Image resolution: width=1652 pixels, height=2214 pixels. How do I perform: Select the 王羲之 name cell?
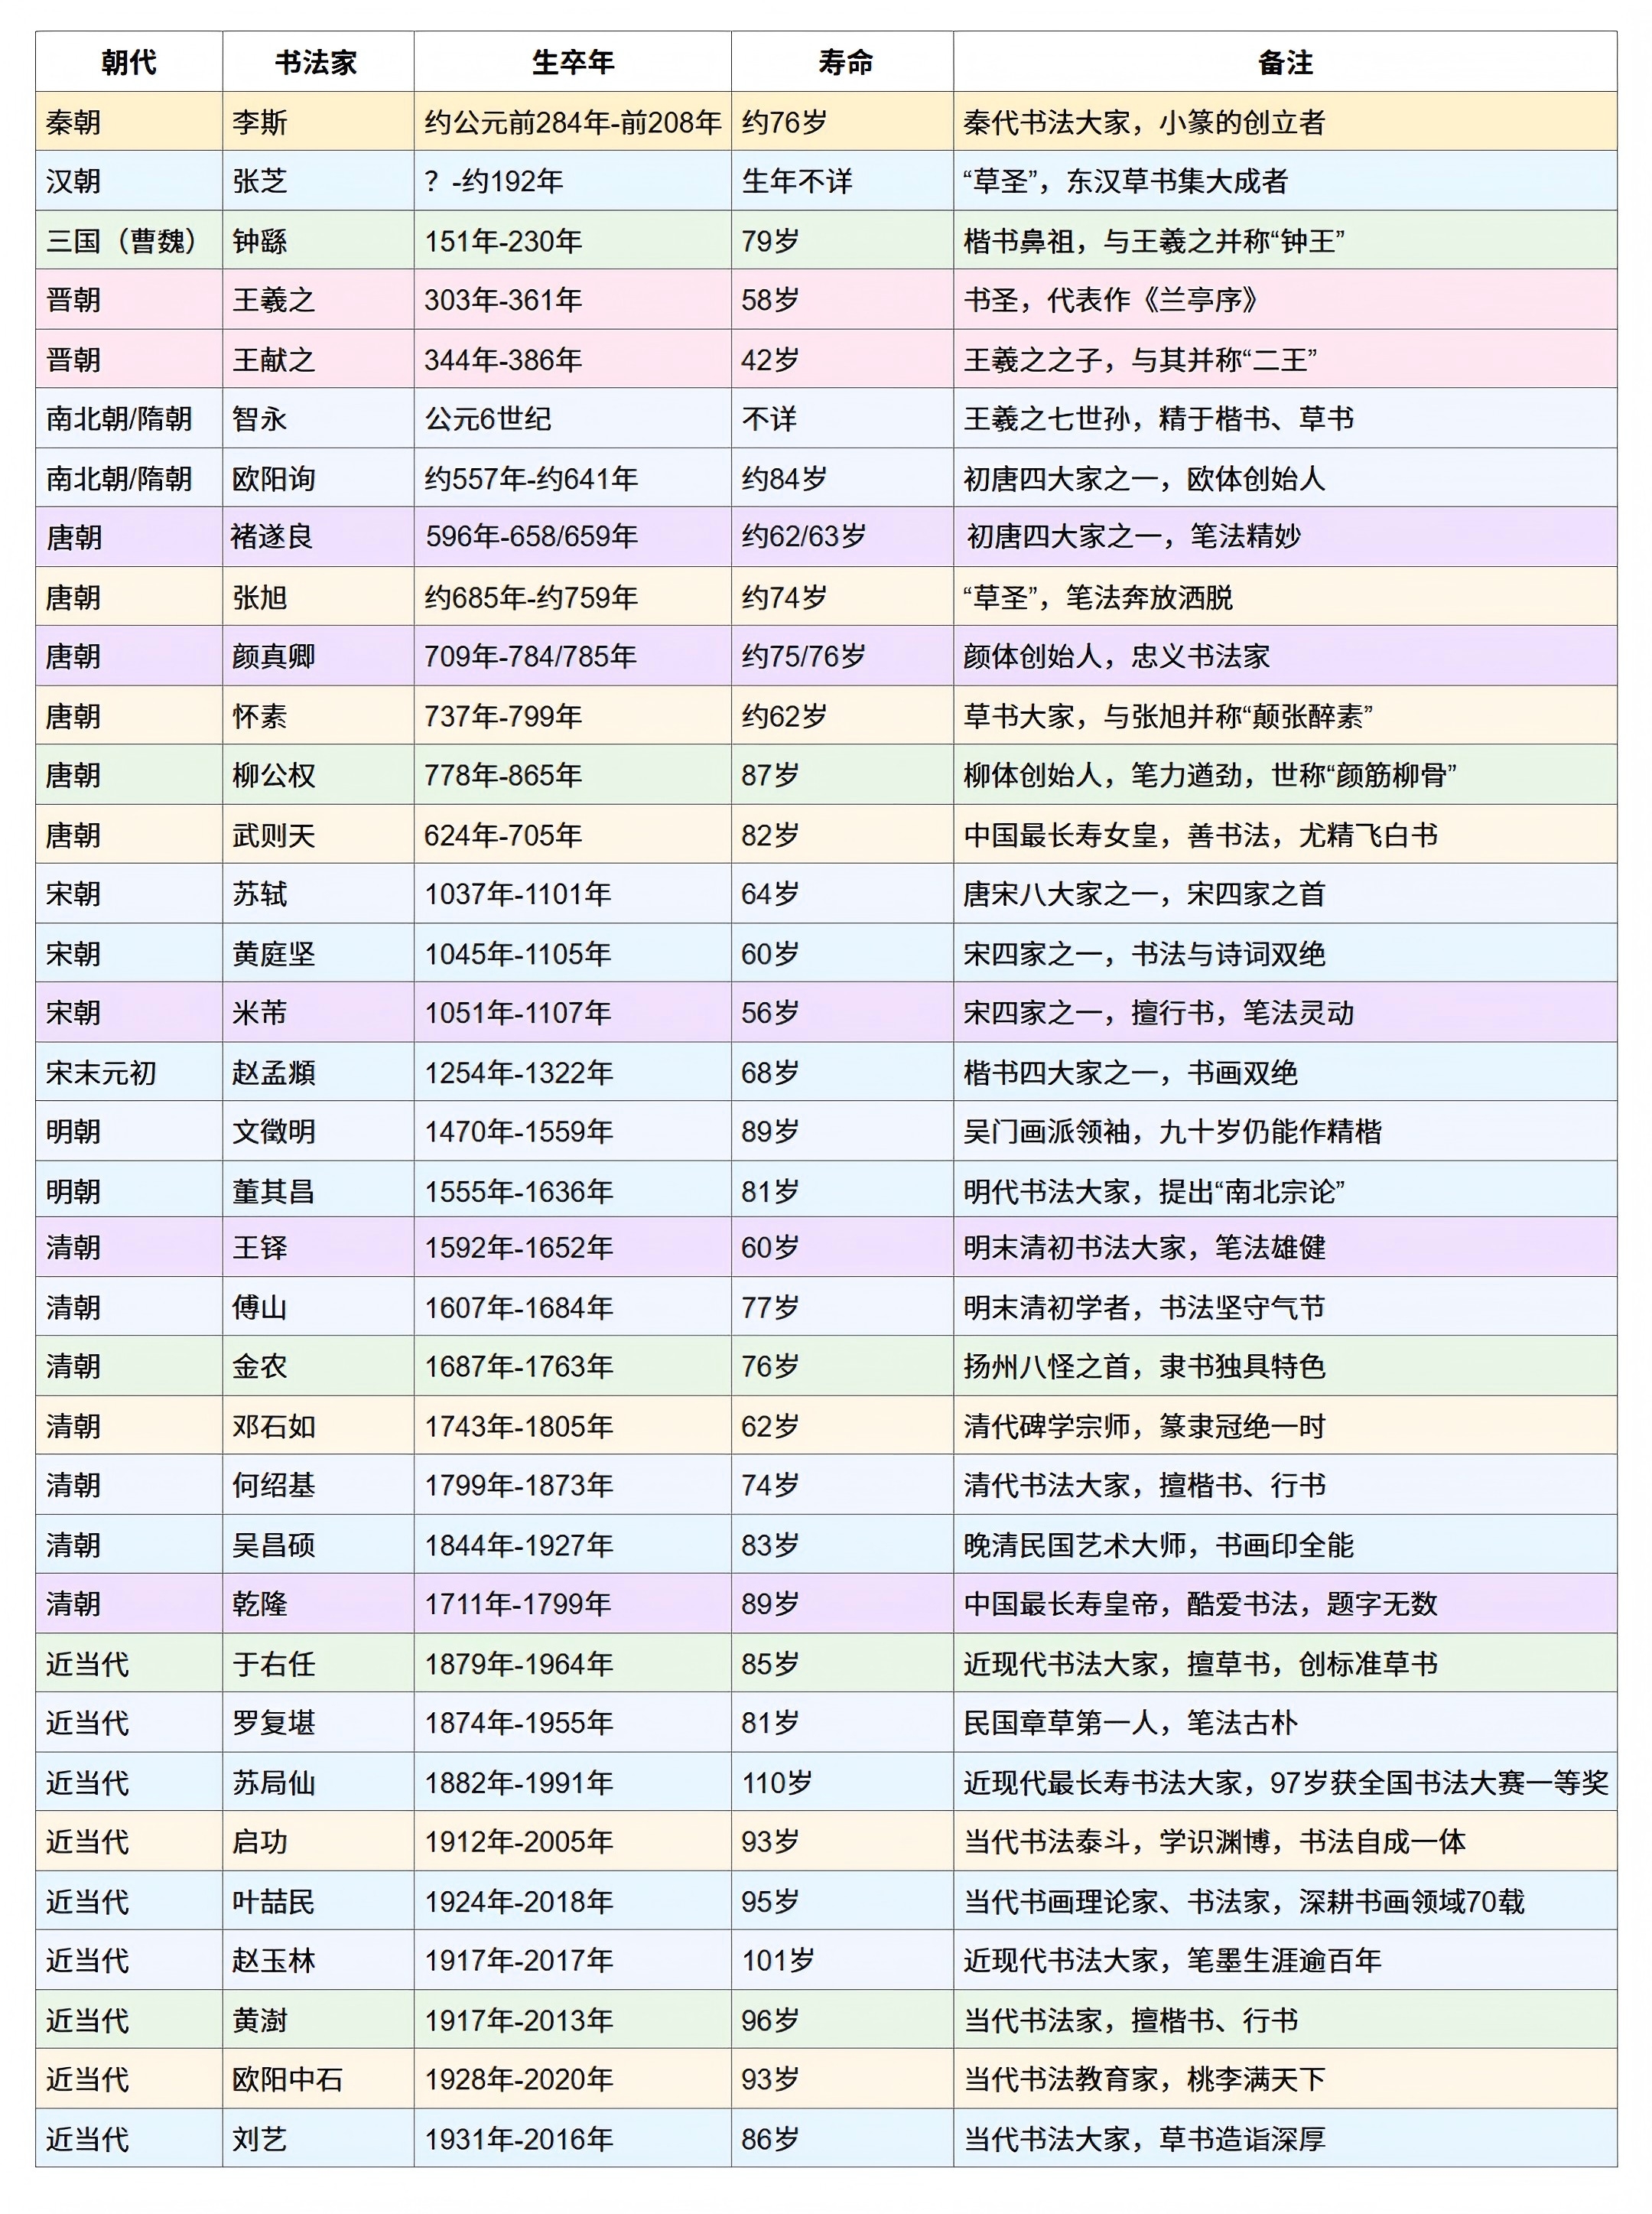pos(274,300)
